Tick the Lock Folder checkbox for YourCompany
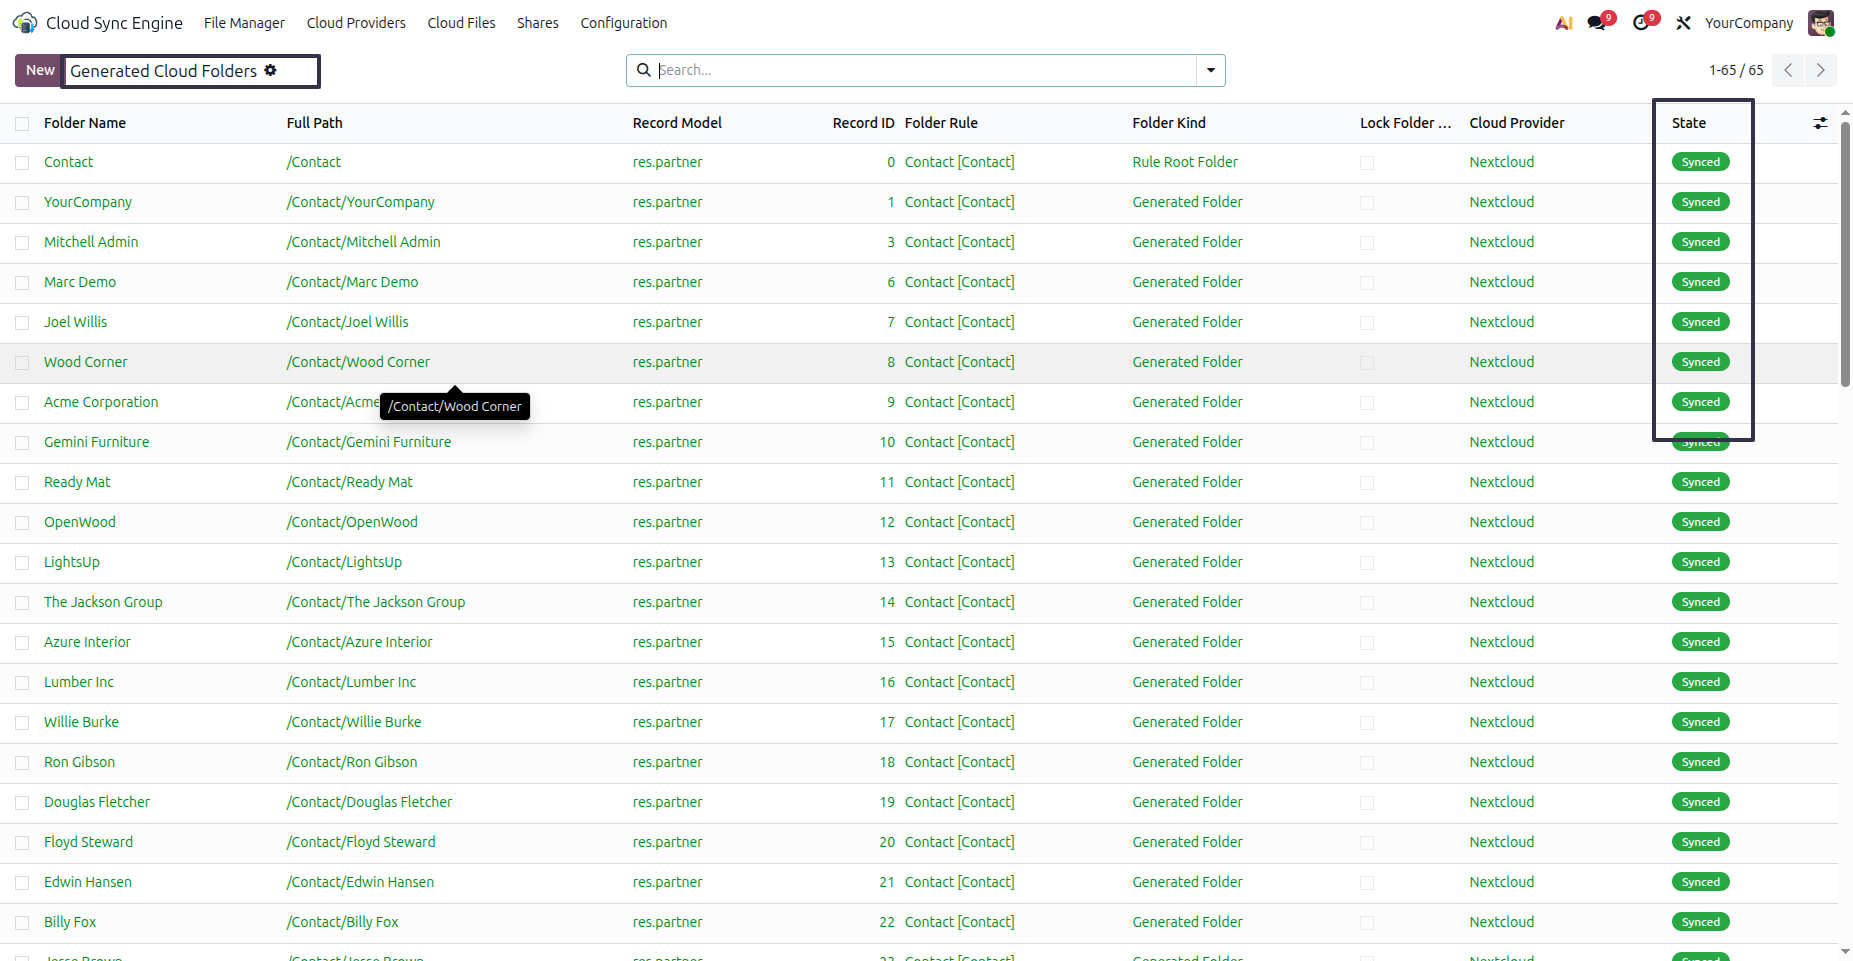The height and width of the screenshot is (961, 1853). pos(1367,203)
